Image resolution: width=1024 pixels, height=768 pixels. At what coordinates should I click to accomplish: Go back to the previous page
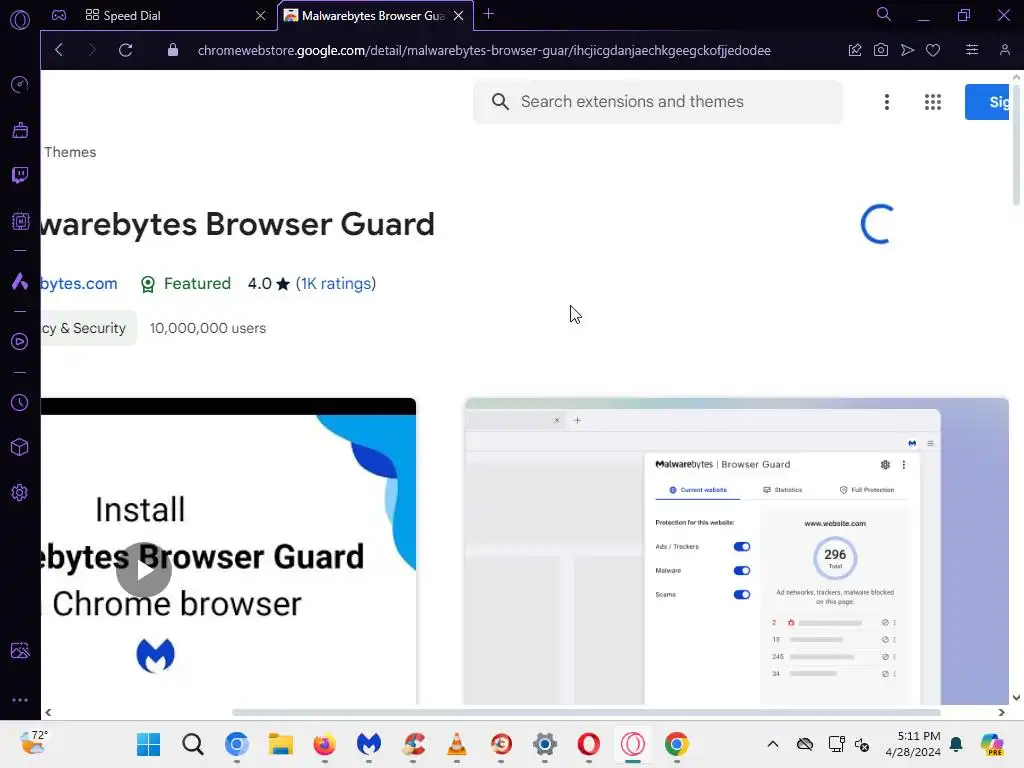(59, 50)
